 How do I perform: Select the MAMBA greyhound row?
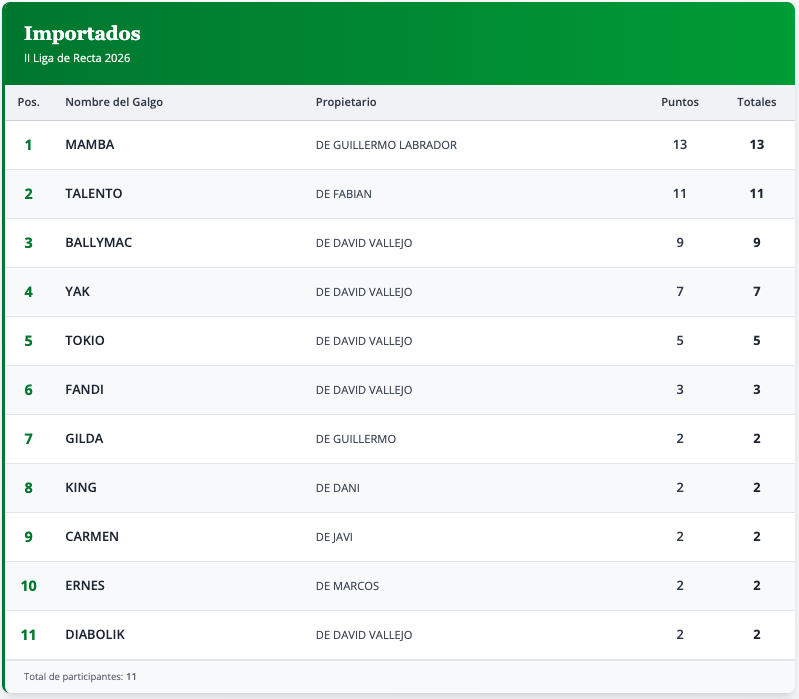pyautogui.click(x=90, y=145)
